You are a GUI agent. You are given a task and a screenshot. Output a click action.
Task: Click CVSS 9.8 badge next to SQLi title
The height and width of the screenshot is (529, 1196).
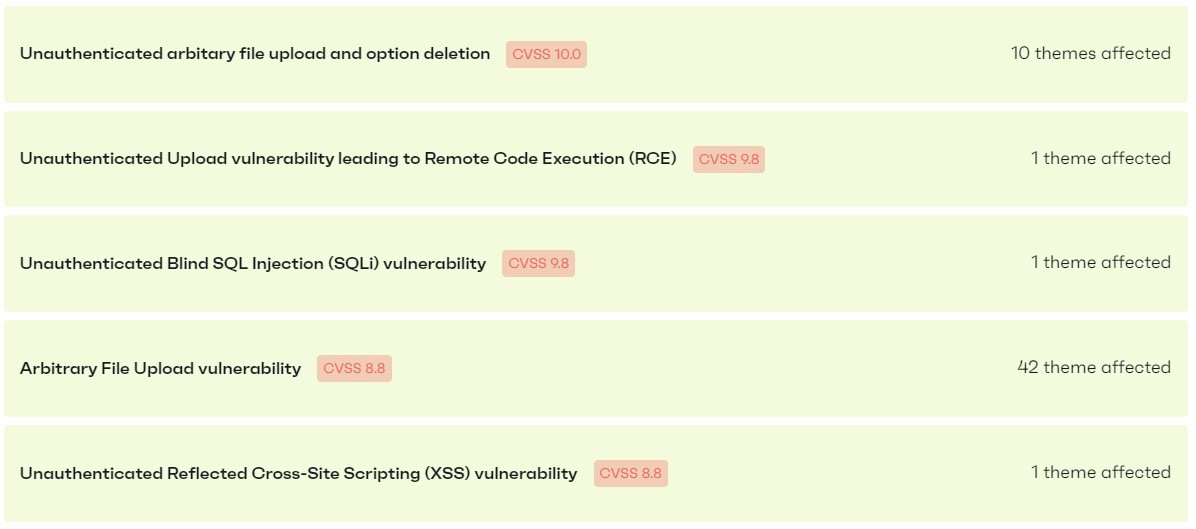point(538,264)
